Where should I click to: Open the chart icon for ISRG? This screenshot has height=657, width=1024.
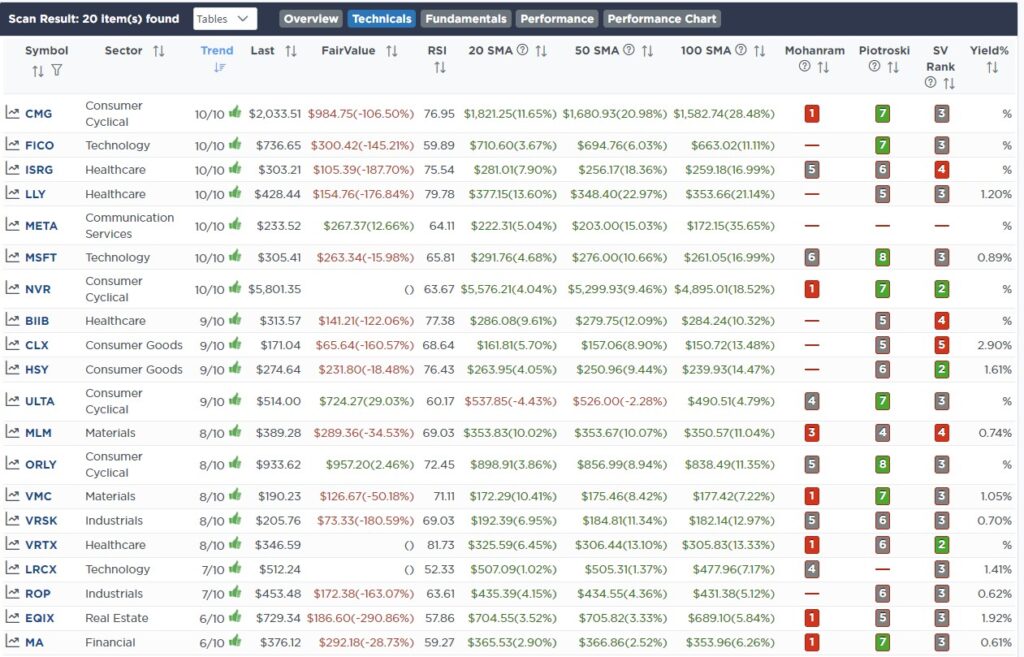pos(12,168)
